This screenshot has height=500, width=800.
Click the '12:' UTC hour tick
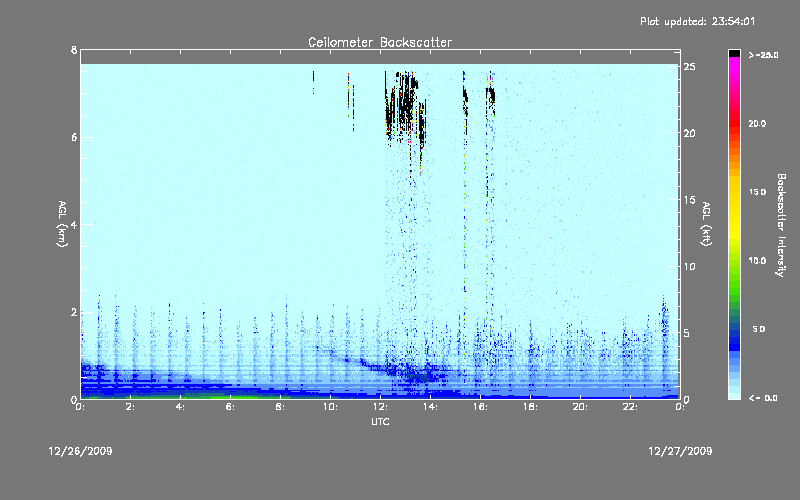[x=380, y=407]
